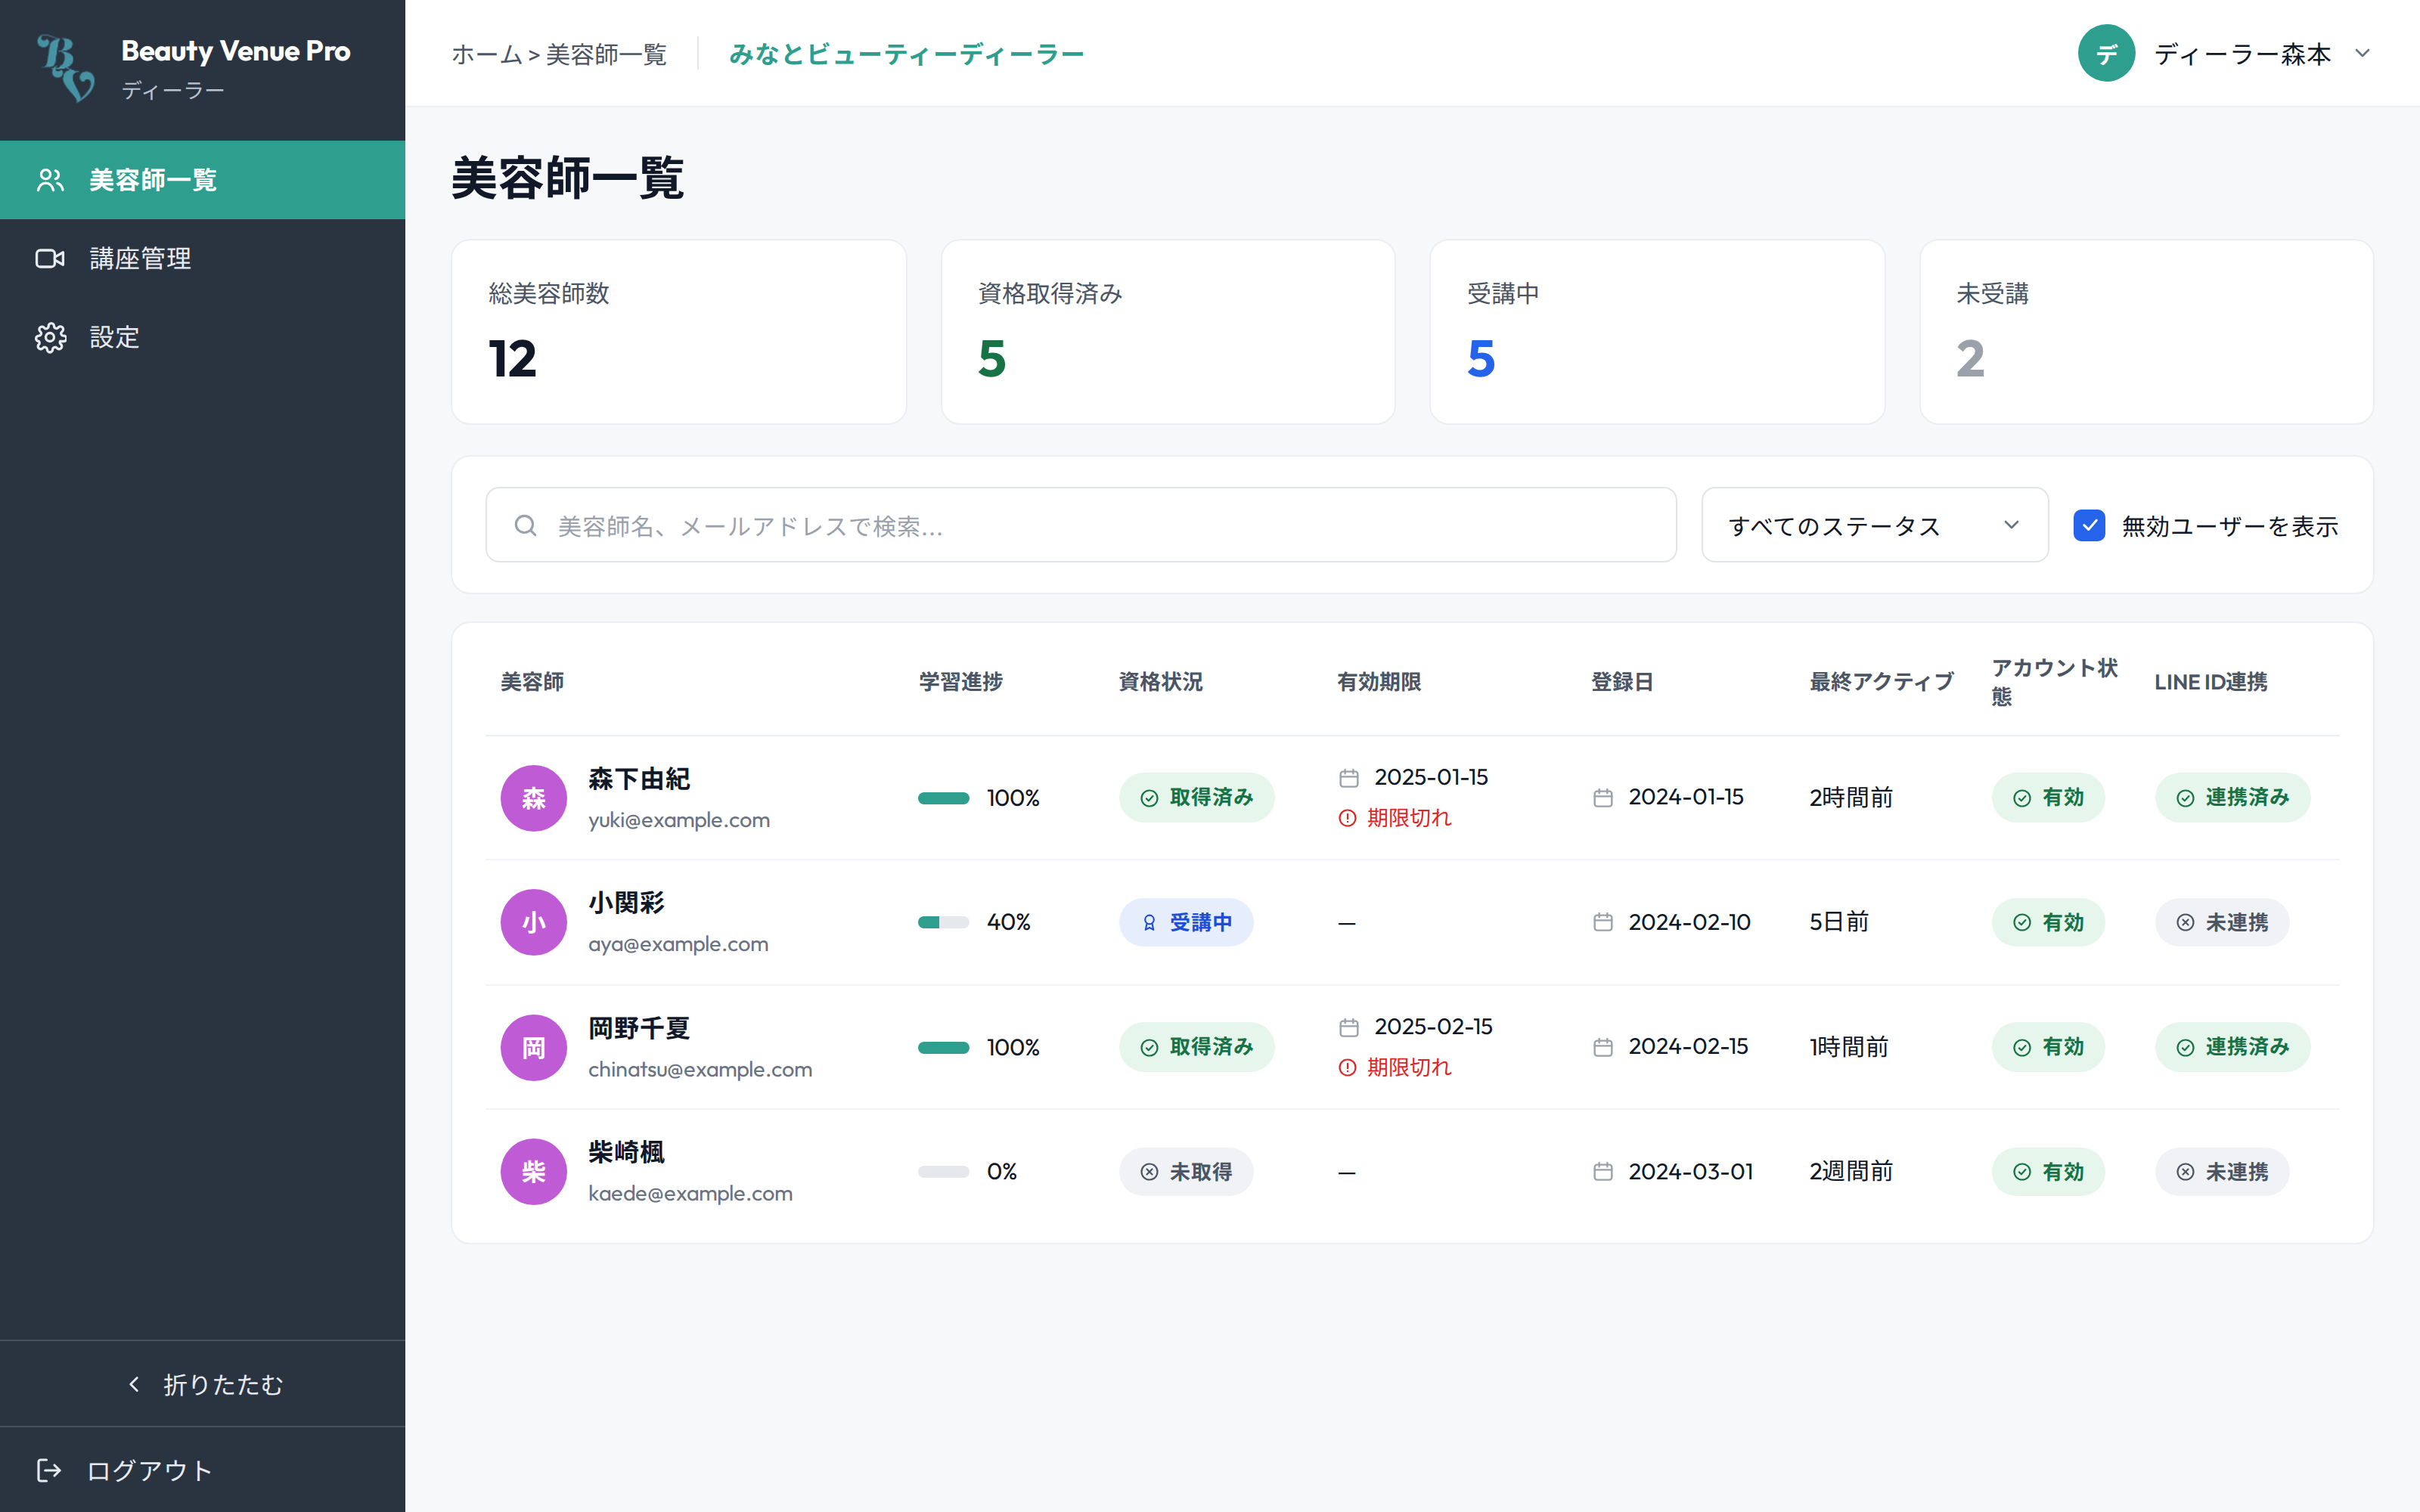2420x1512 pixels.
Task: Click calendar icon next to 2024-02-10
Action: click(1603, 922)
